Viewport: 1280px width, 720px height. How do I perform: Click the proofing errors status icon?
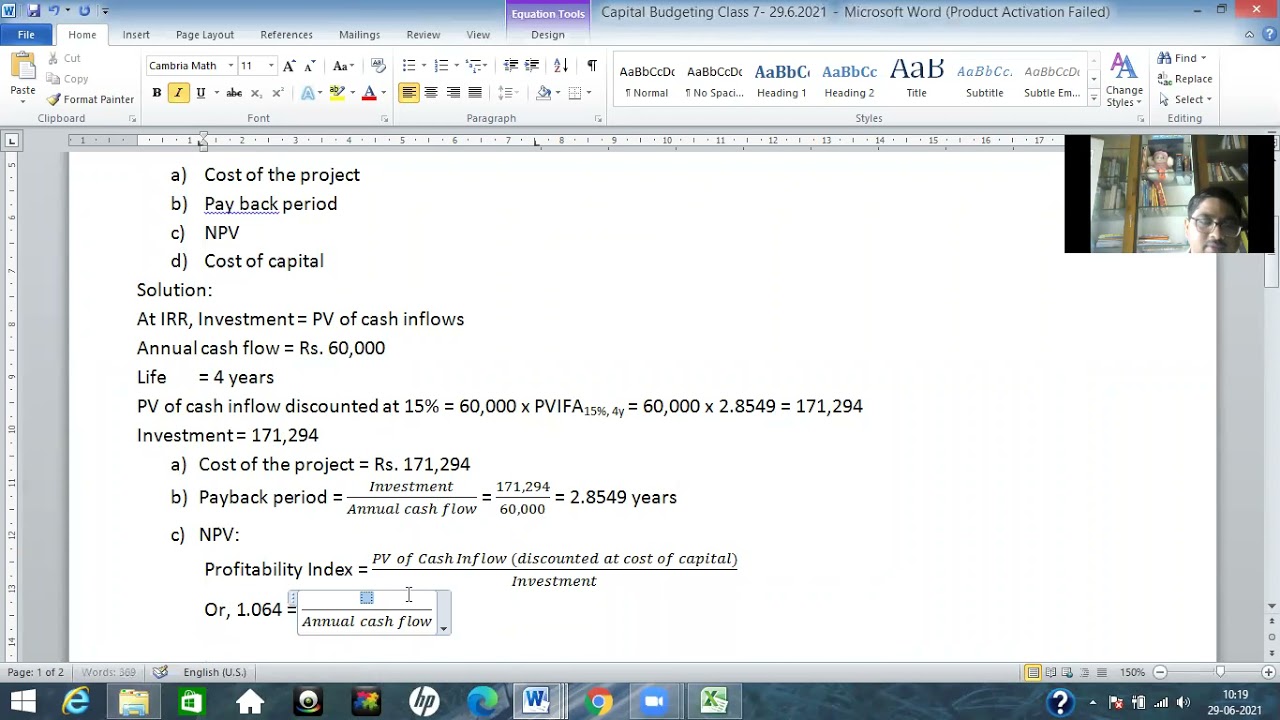pyautogui.click(x=160, y=672)
